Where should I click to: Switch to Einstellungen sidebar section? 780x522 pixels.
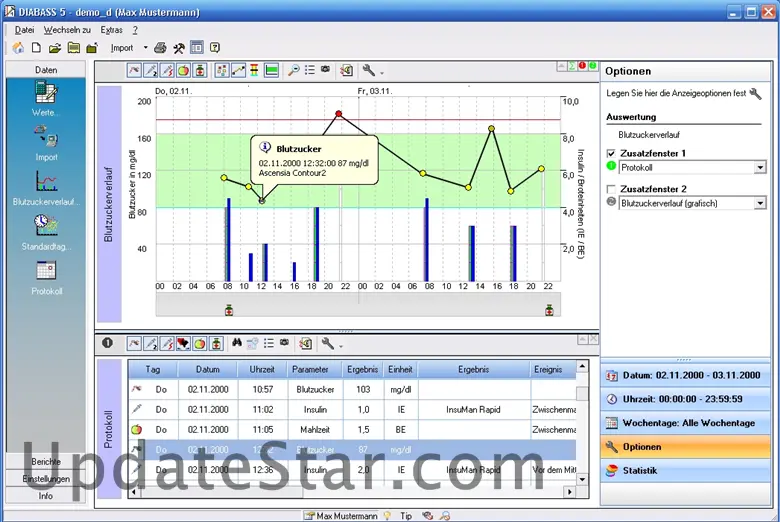pos(46,479)
